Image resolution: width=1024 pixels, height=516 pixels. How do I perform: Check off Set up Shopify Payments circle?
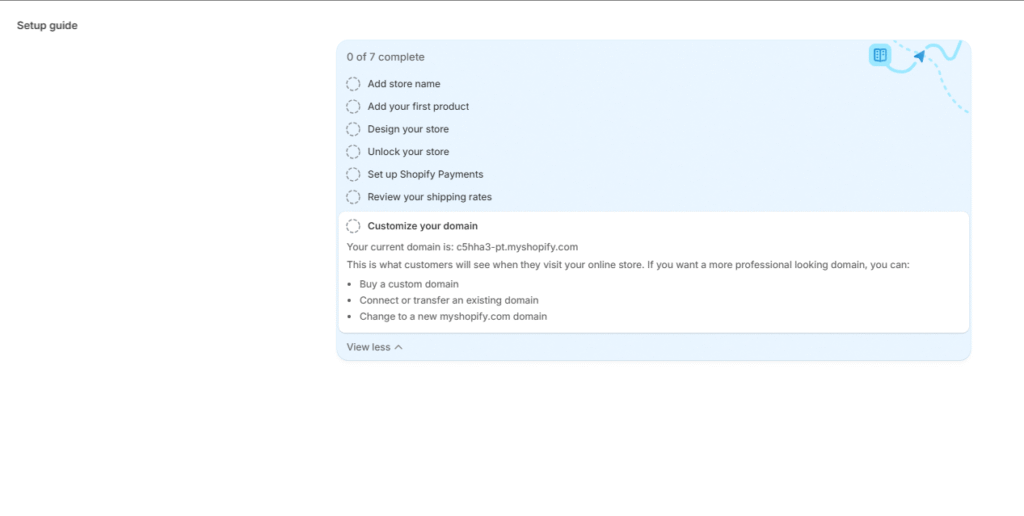(353, 175)
